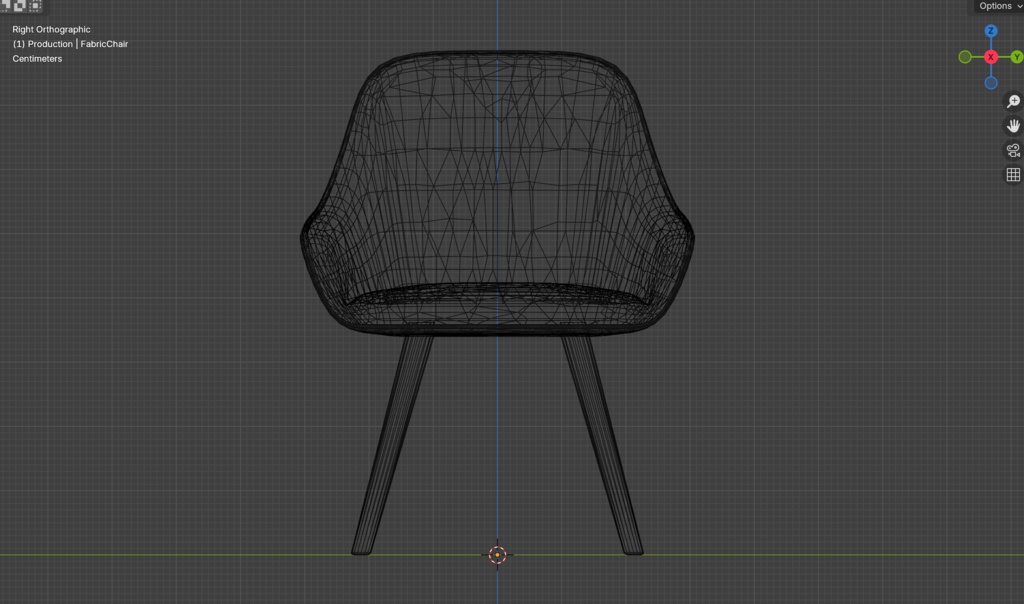Click the "(1) Production | FabricChair" label
Screen dimensions: 1024x604
tap(70, 44)
